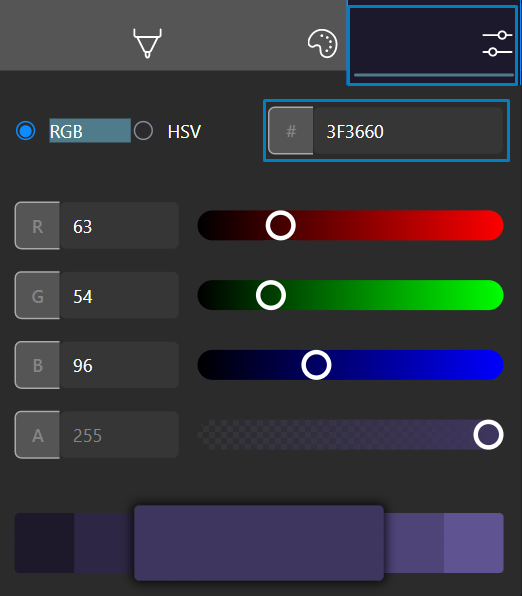Click the # hex prefix label
Screen dimensions: 522x596
point(291,131)
